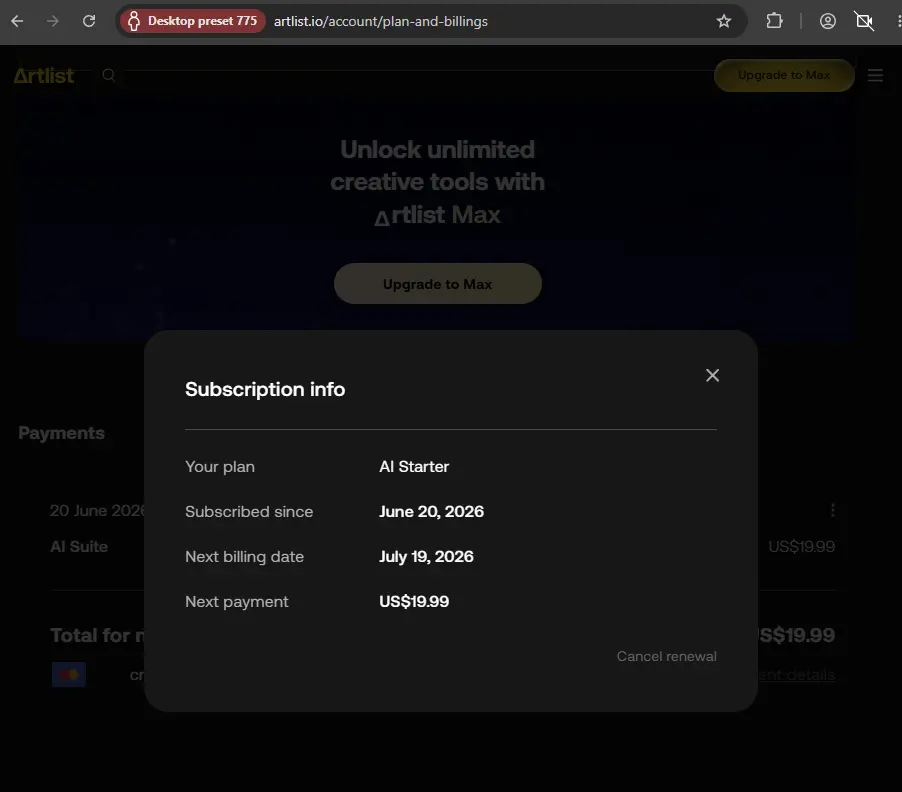This screenshot has width=902, height=792.
Task: Open payment row three-dots options
Action: (832, 510)
